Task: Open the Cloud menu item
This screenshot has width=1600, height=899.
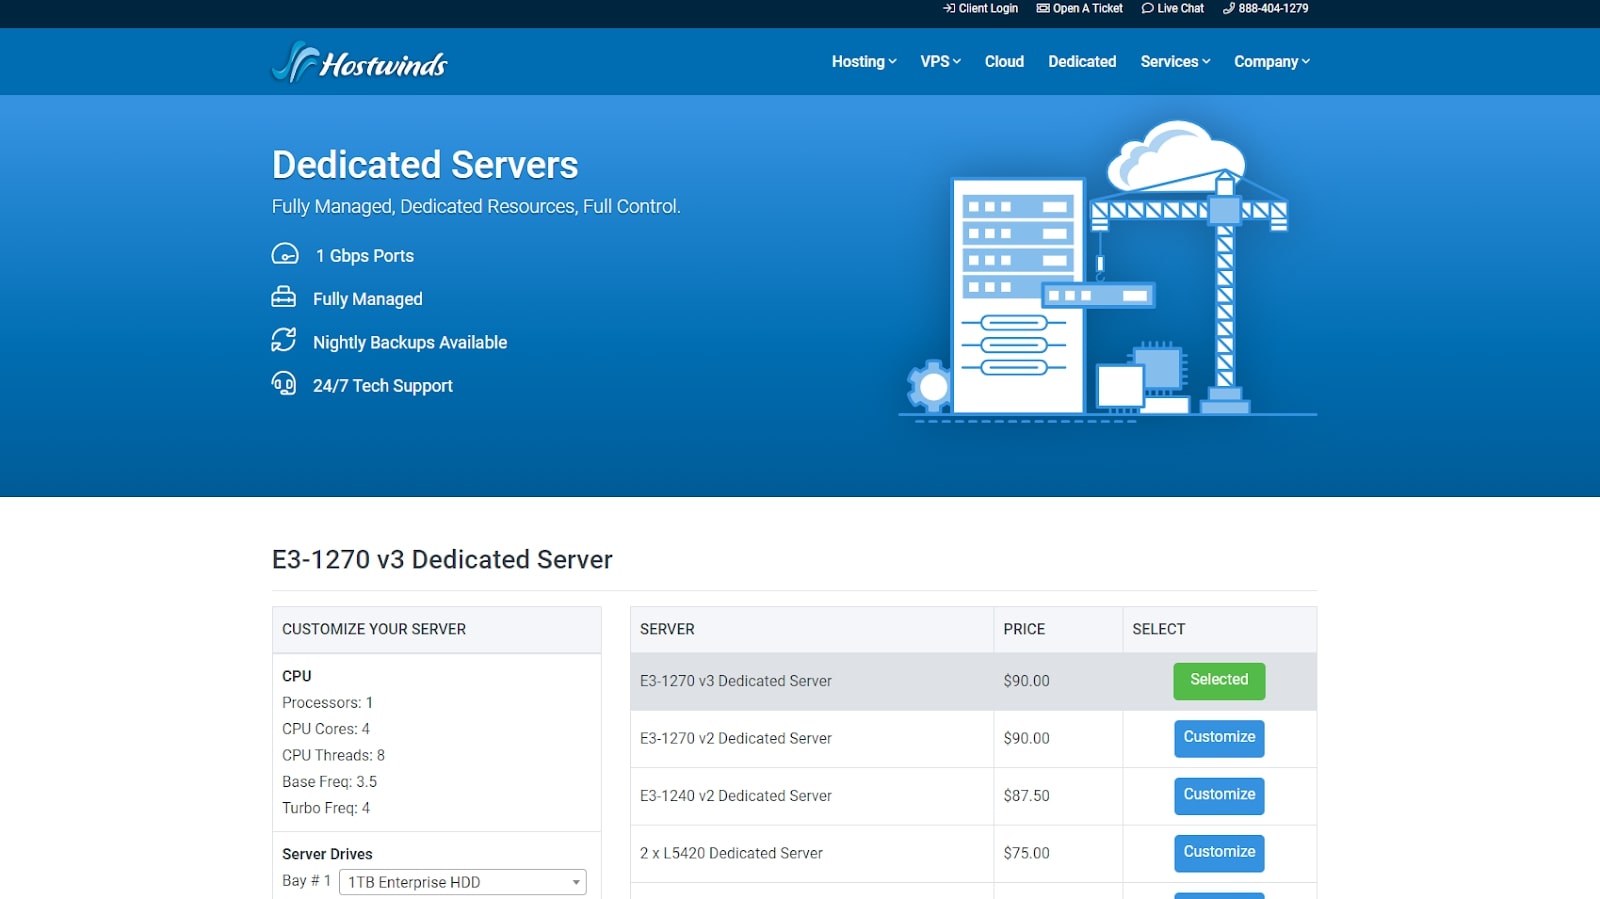Action: click(1004, 61)
